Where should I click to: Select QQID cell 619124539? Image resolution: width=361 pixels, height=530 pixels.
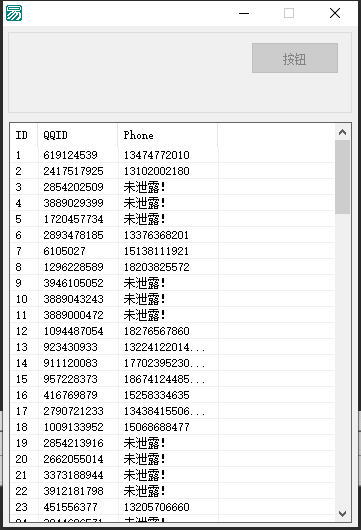coord(70,155)
